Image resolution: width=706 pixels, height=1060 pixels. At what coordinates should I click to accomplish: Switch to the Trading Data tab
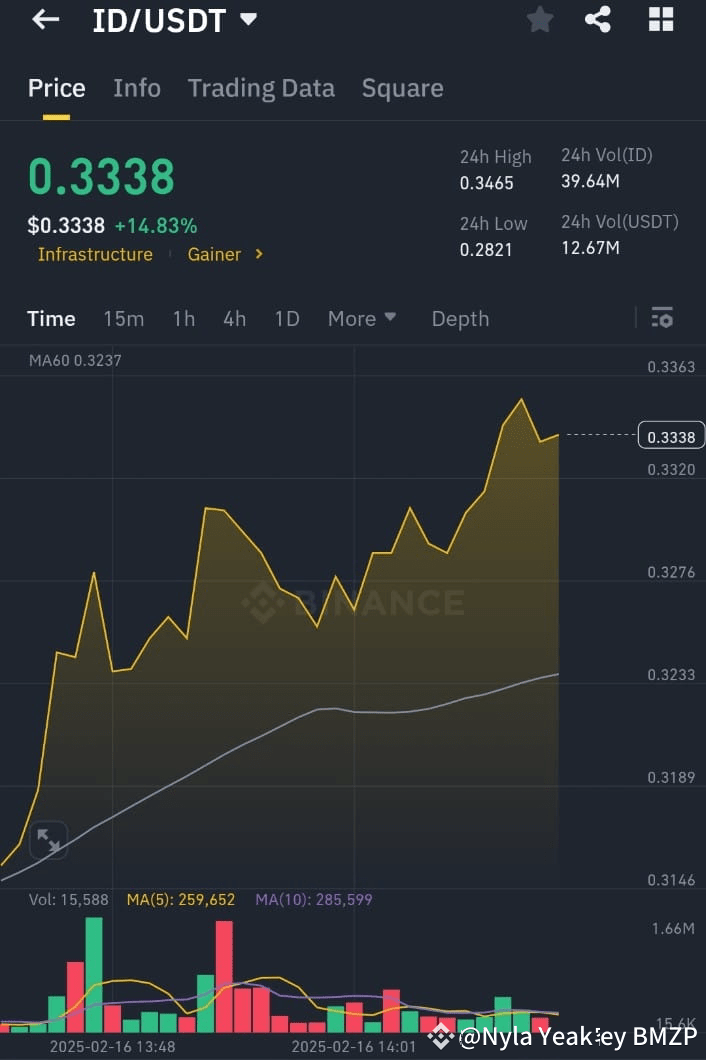[x=261, y=88]
